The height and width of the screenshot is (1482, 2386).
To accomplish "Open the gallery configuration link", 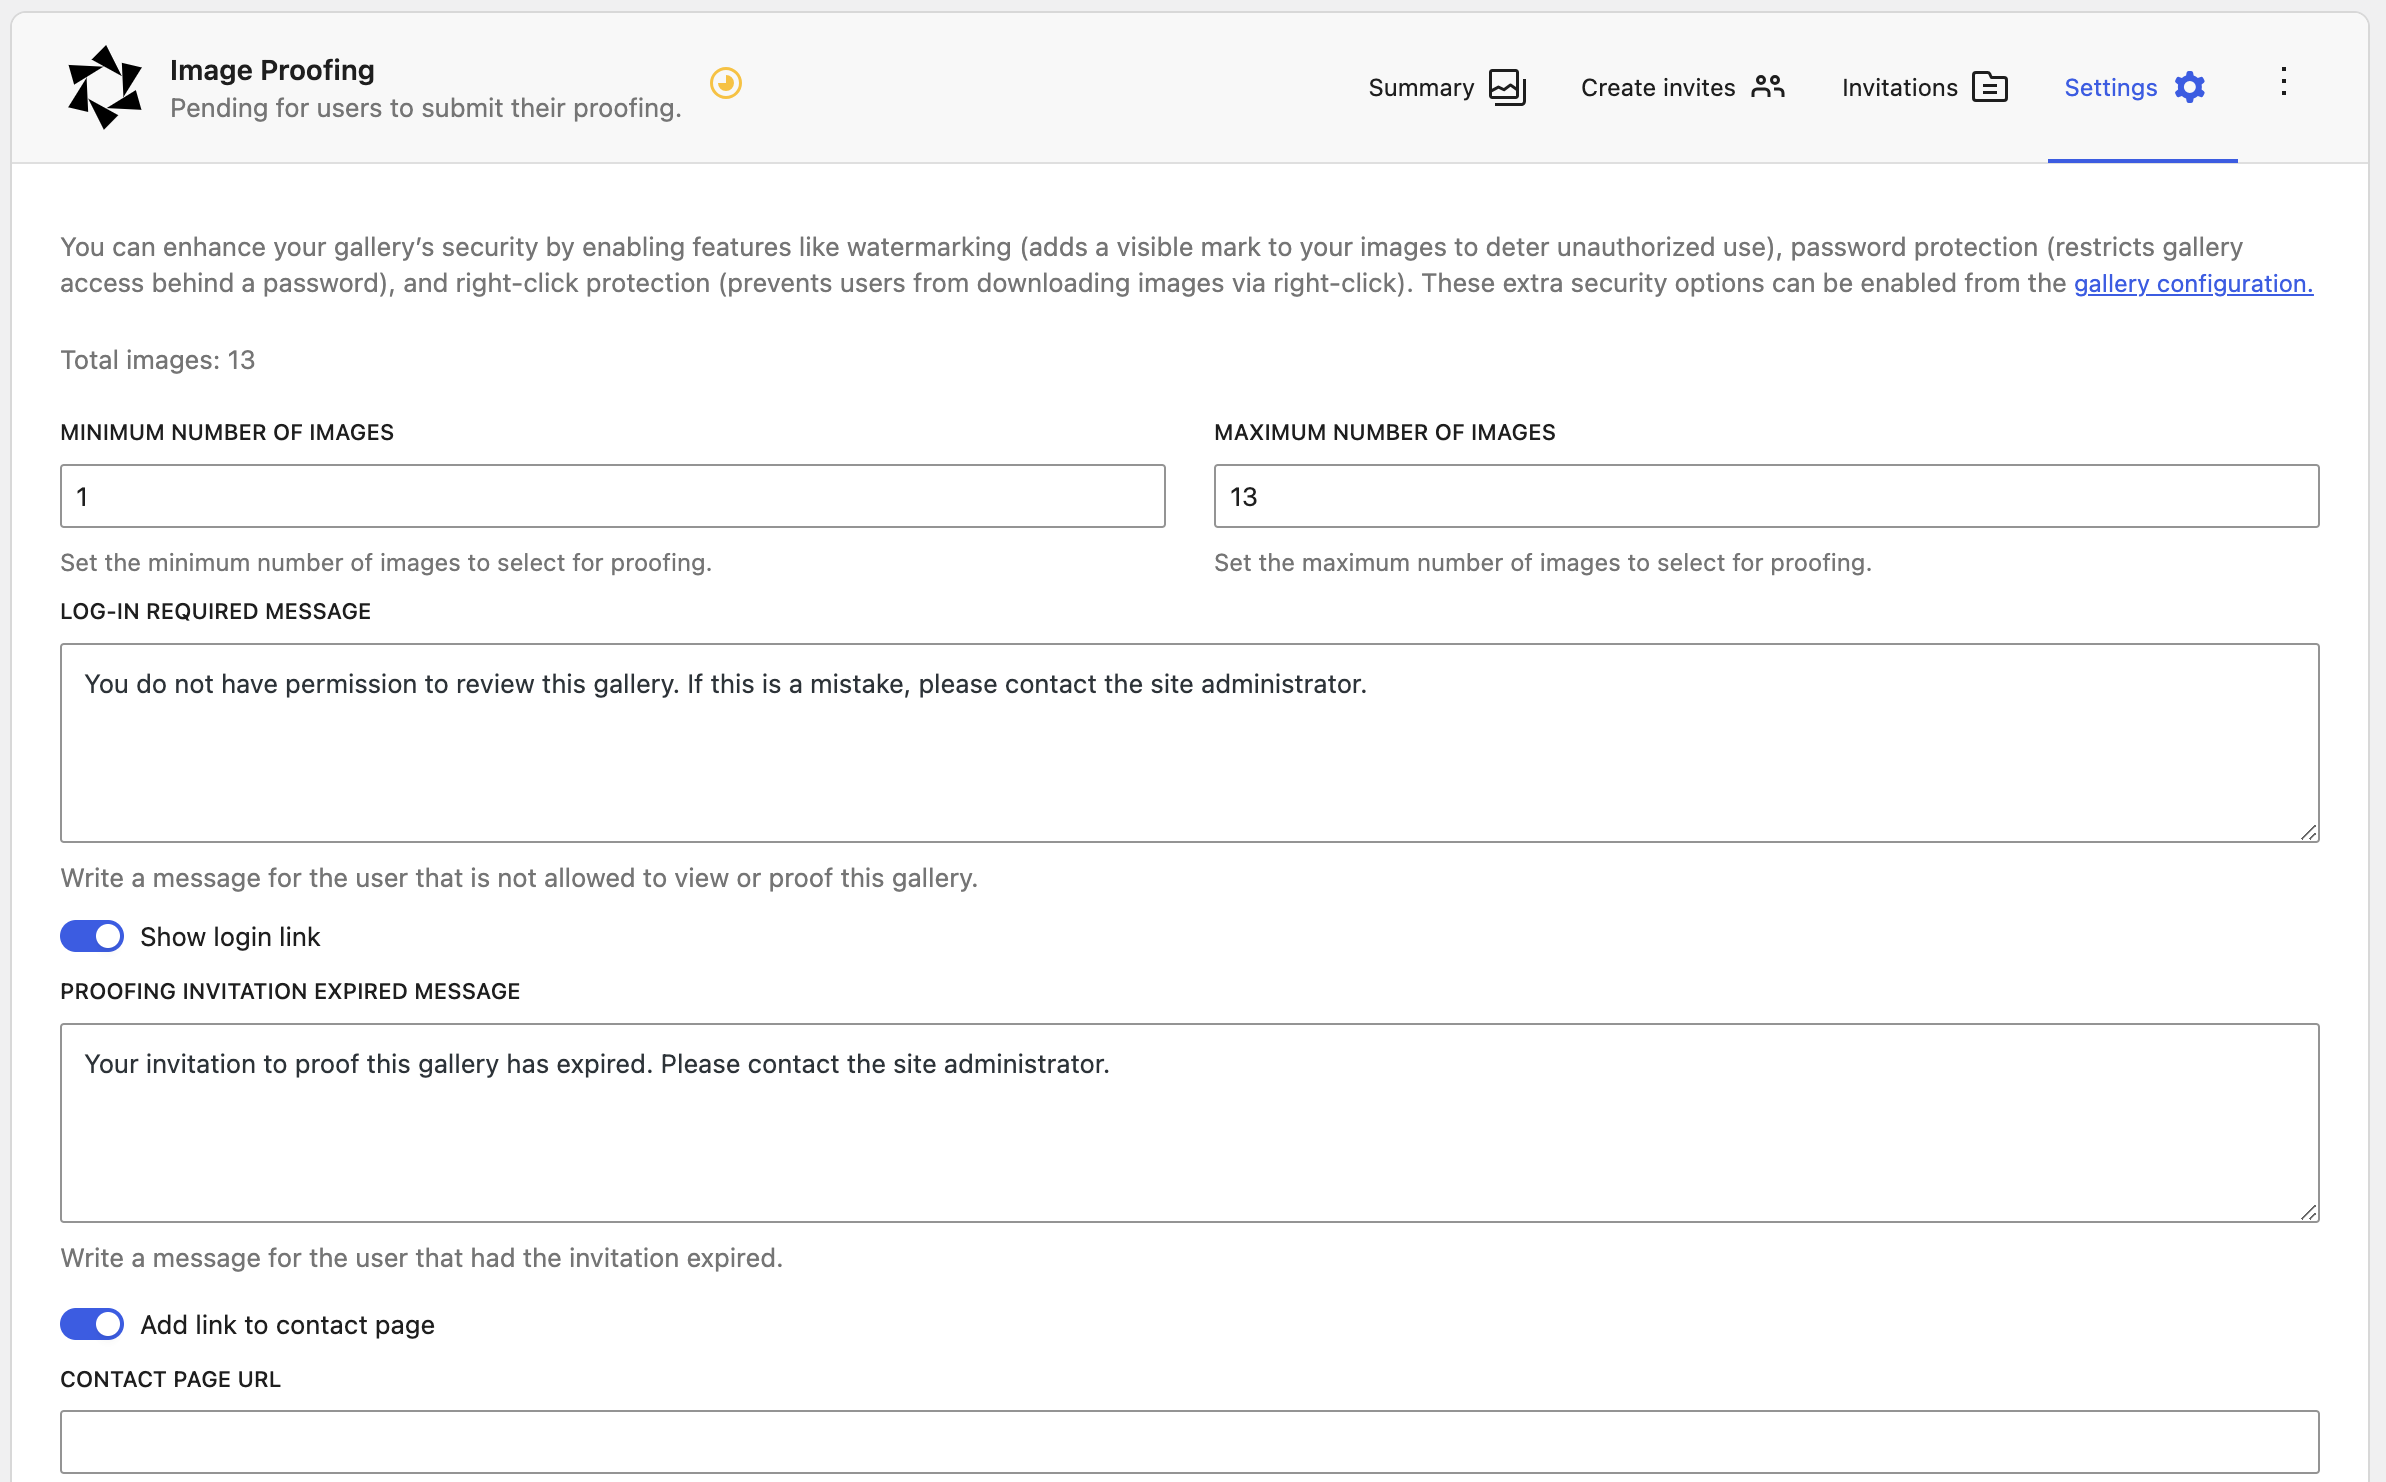I will (2193, 283).
